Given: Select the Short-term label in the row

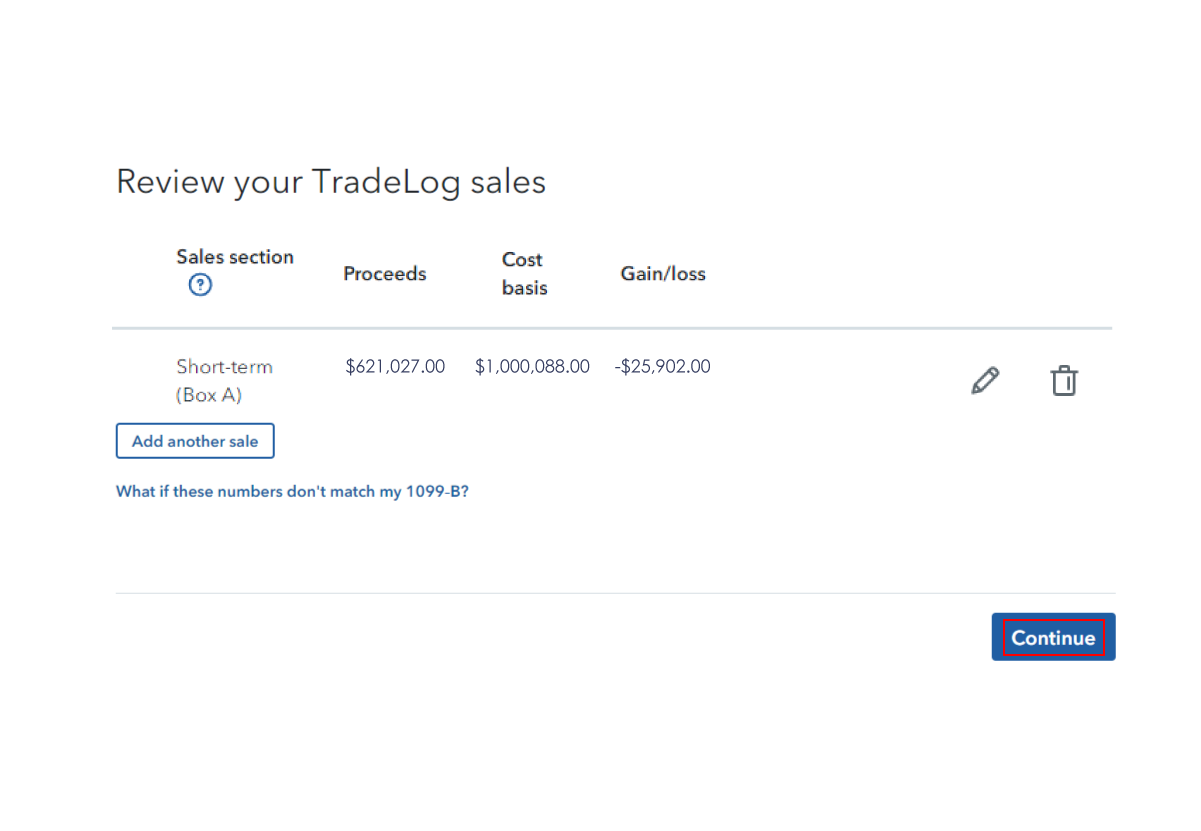Looking at the screenshot, I should [224, 367].
